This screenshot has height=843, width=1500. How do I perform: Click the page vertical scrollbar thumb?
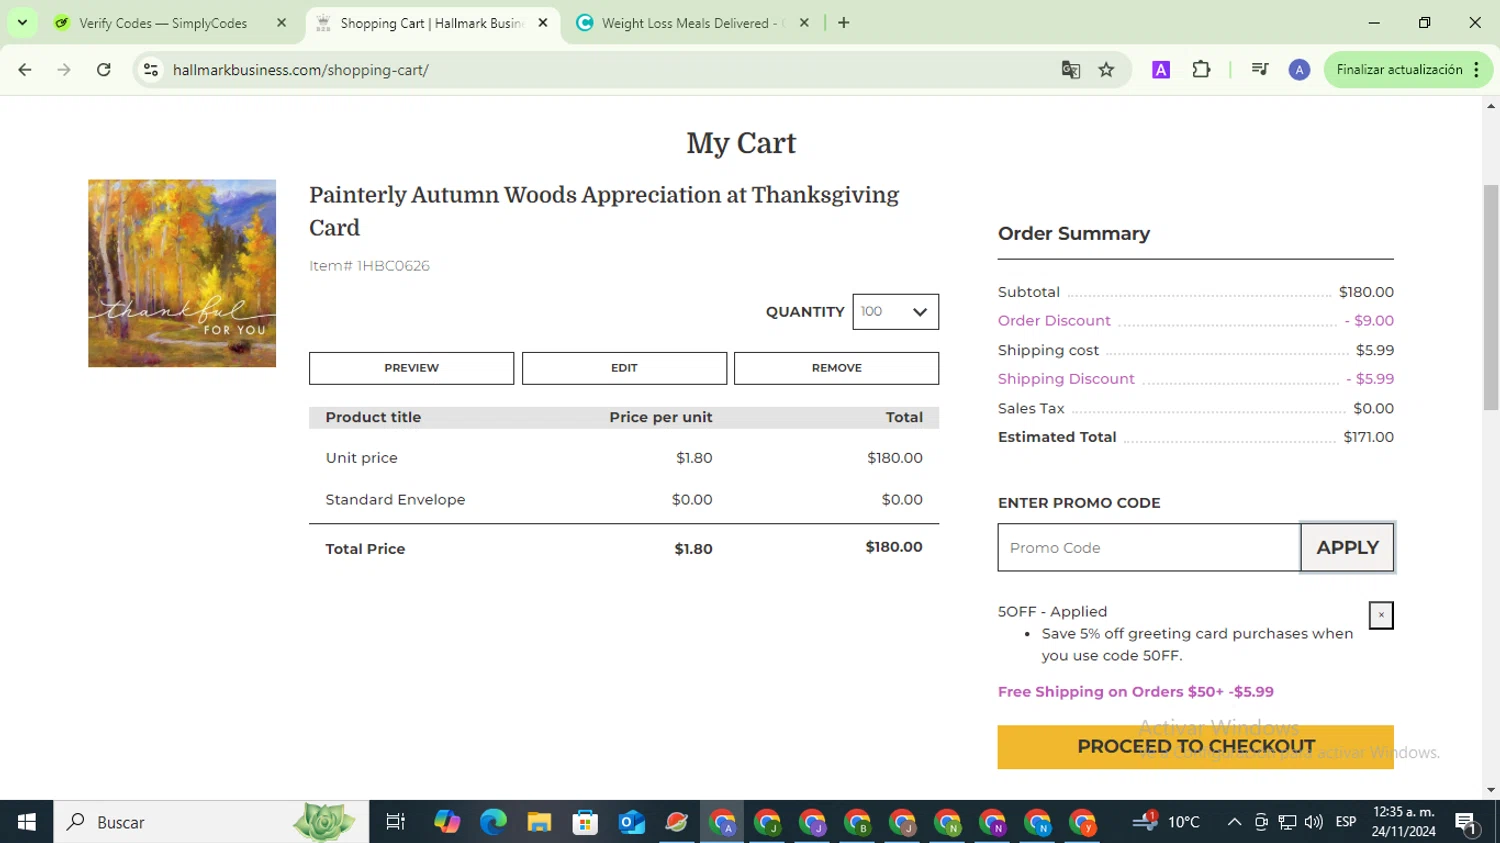1491,297
